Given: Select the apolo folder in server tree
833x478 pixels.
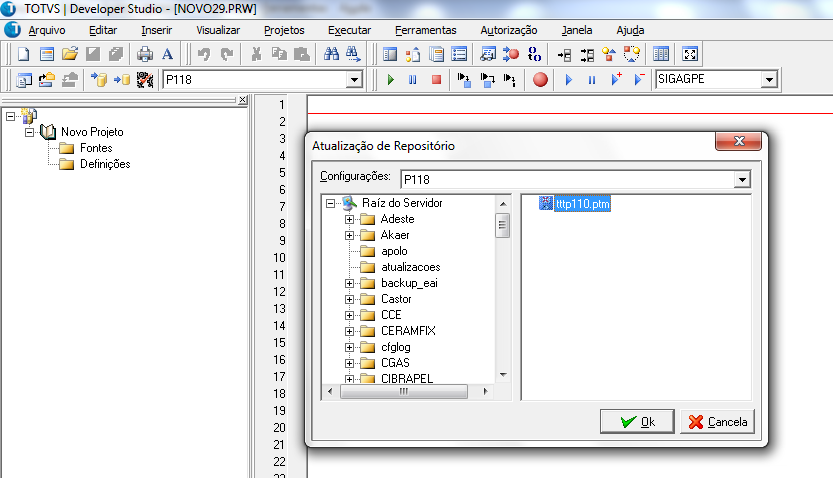Looking at the screenshot, I should click(394, 251).
